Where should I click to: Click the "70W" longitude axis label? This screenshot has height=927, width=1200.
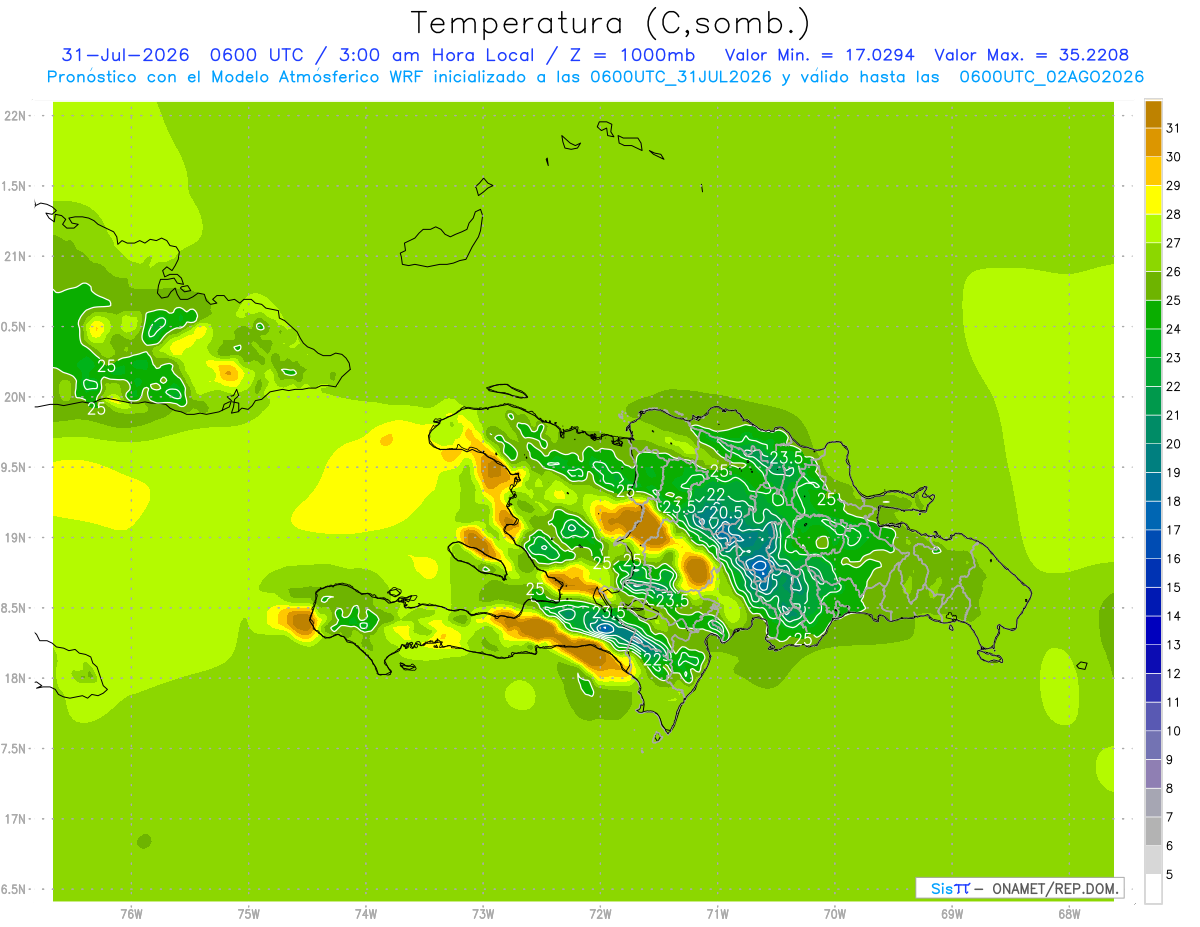click(835, 914)
